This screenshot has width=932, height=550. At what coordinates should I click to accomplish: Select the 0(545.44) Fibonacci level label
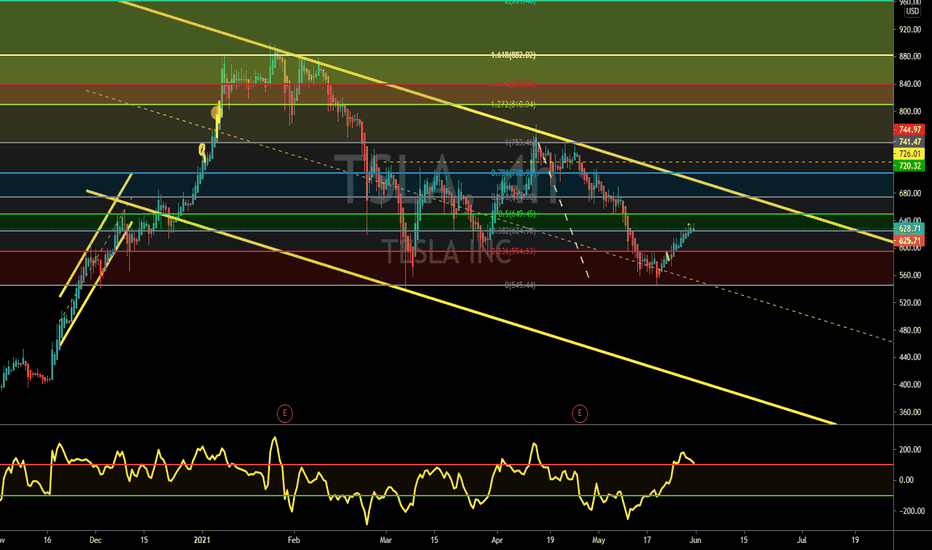pyautogui.click(x=520, y=285)
